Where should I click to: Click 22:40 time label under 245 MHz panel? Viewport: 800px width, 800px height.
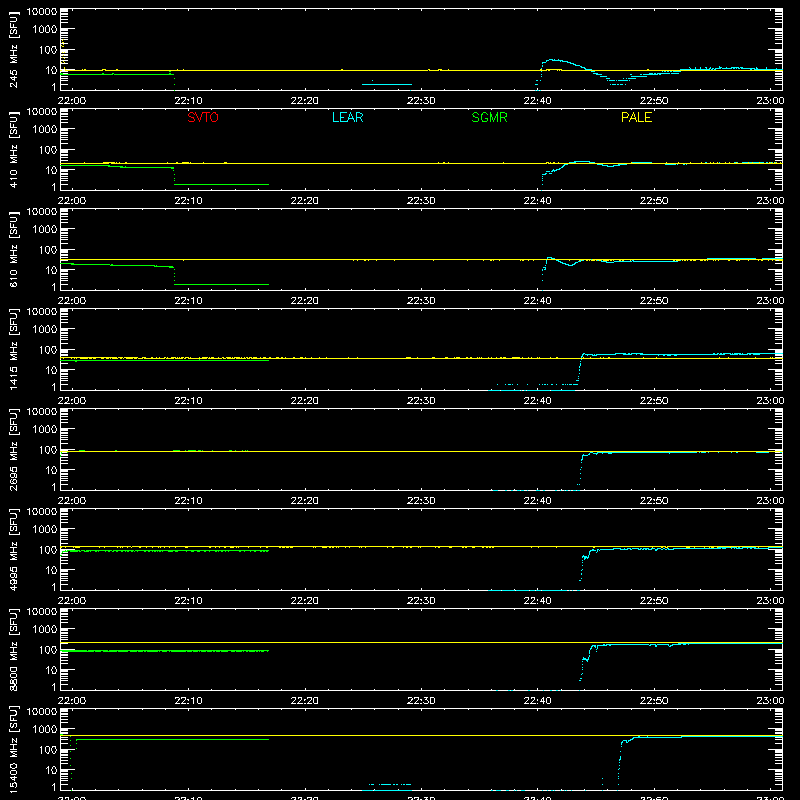click(x=537, y=101)
